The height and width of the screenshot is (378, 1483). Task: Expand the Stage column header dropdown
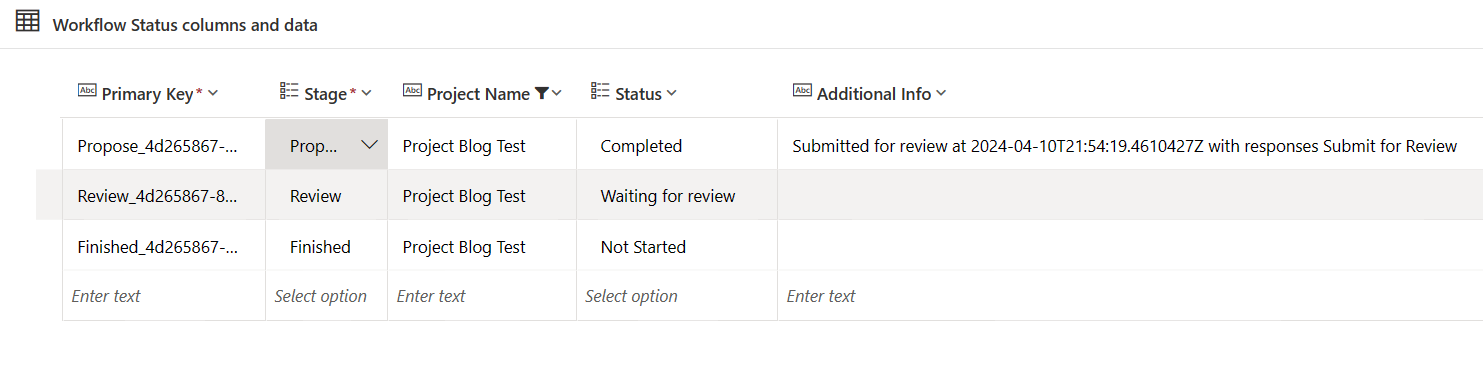pyautogui.click(x=366, y=93)
